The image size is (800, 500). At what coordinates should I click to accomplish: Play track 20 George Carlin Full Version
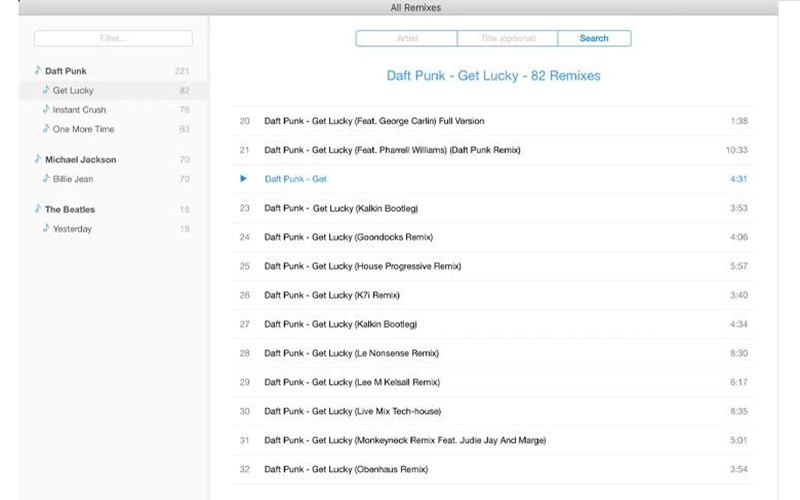click(493, 121)
